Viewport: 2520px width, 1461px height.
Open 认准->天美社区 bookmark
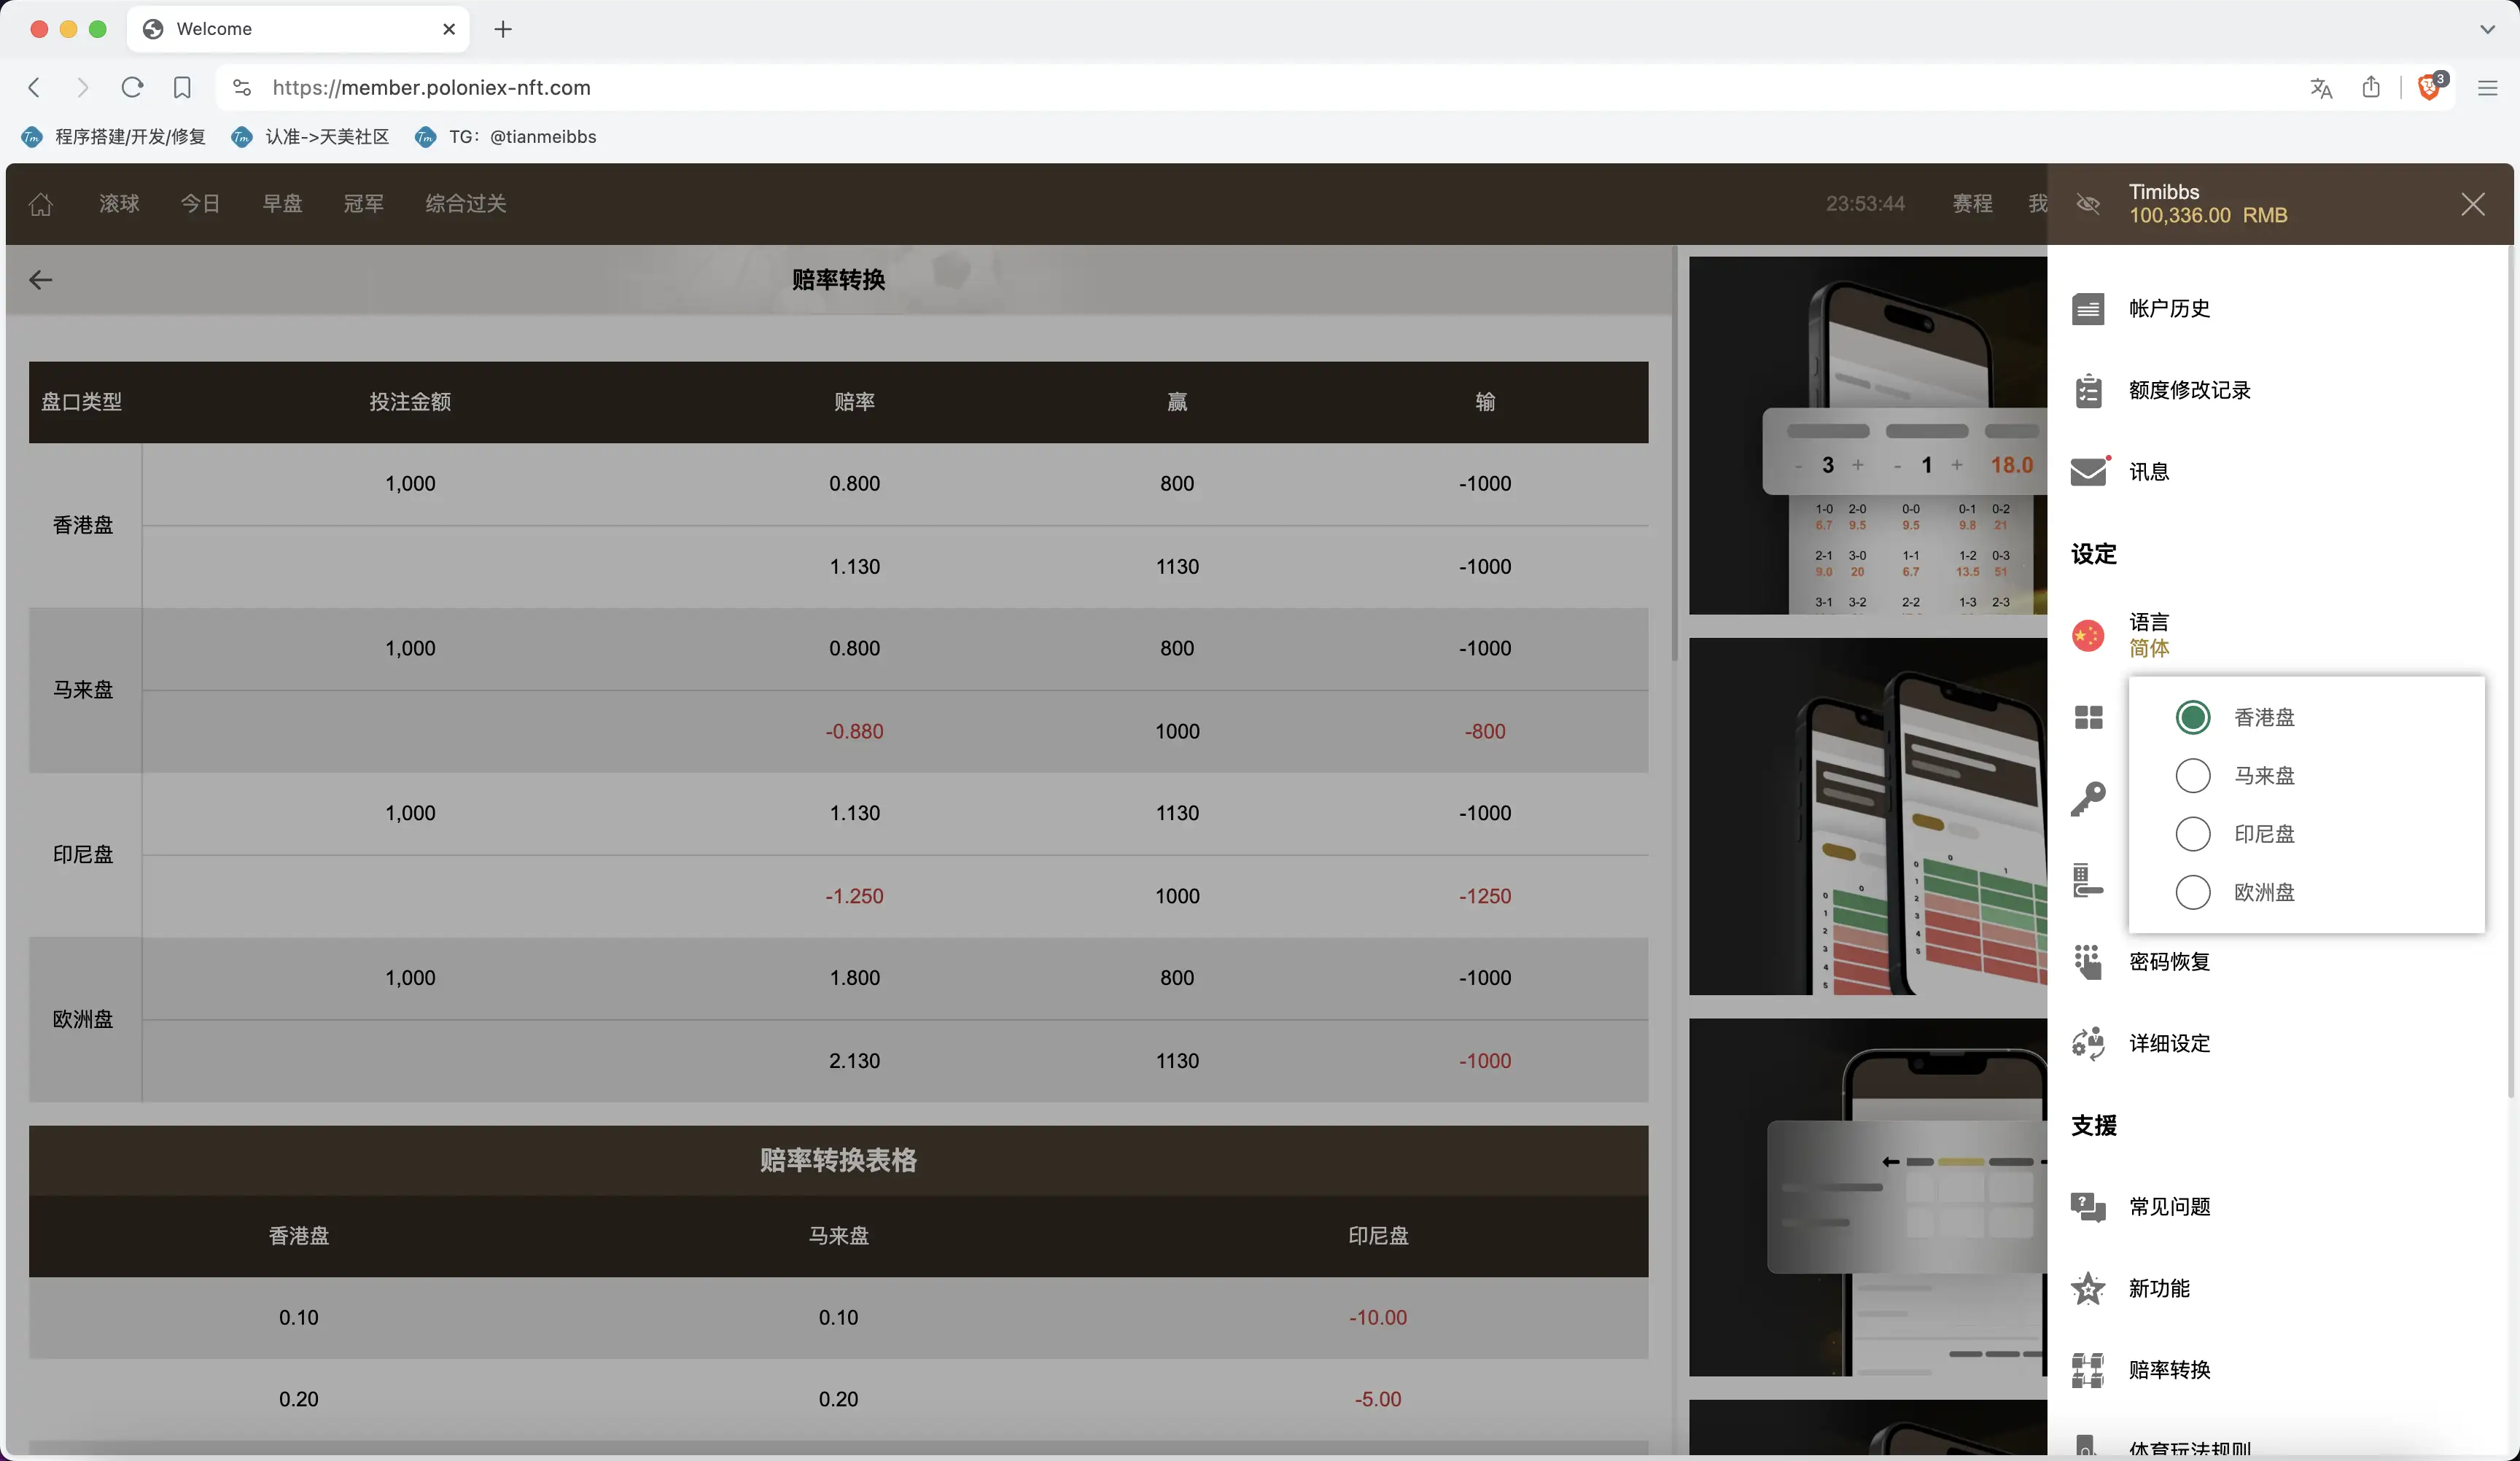tap(311, 137)
